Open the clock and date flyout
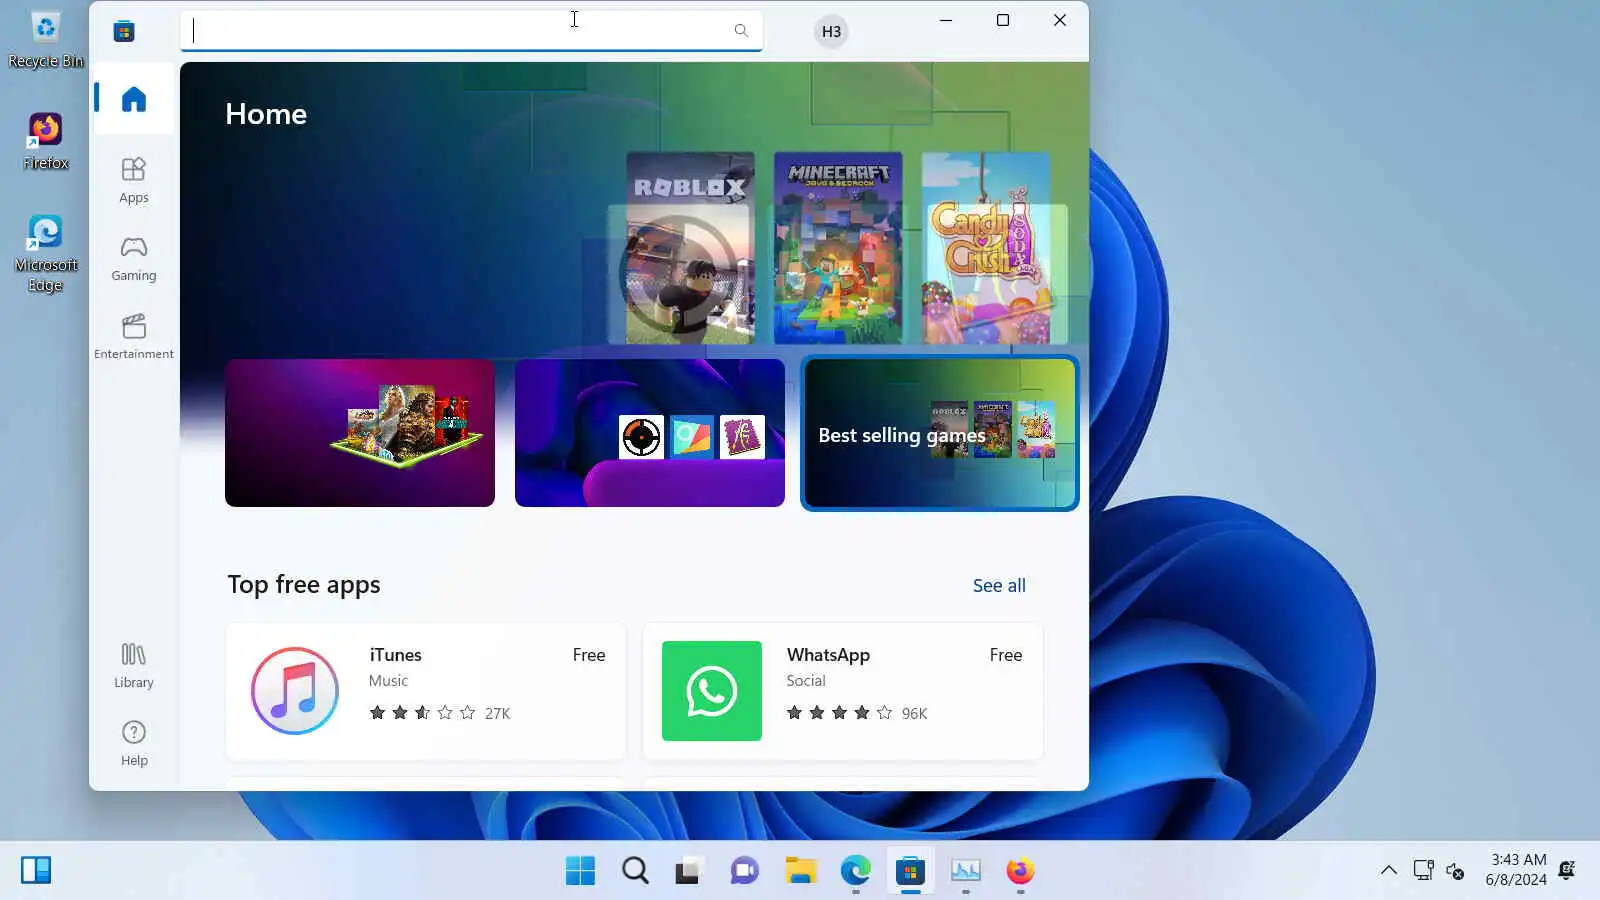 (x=1516, y=870)
